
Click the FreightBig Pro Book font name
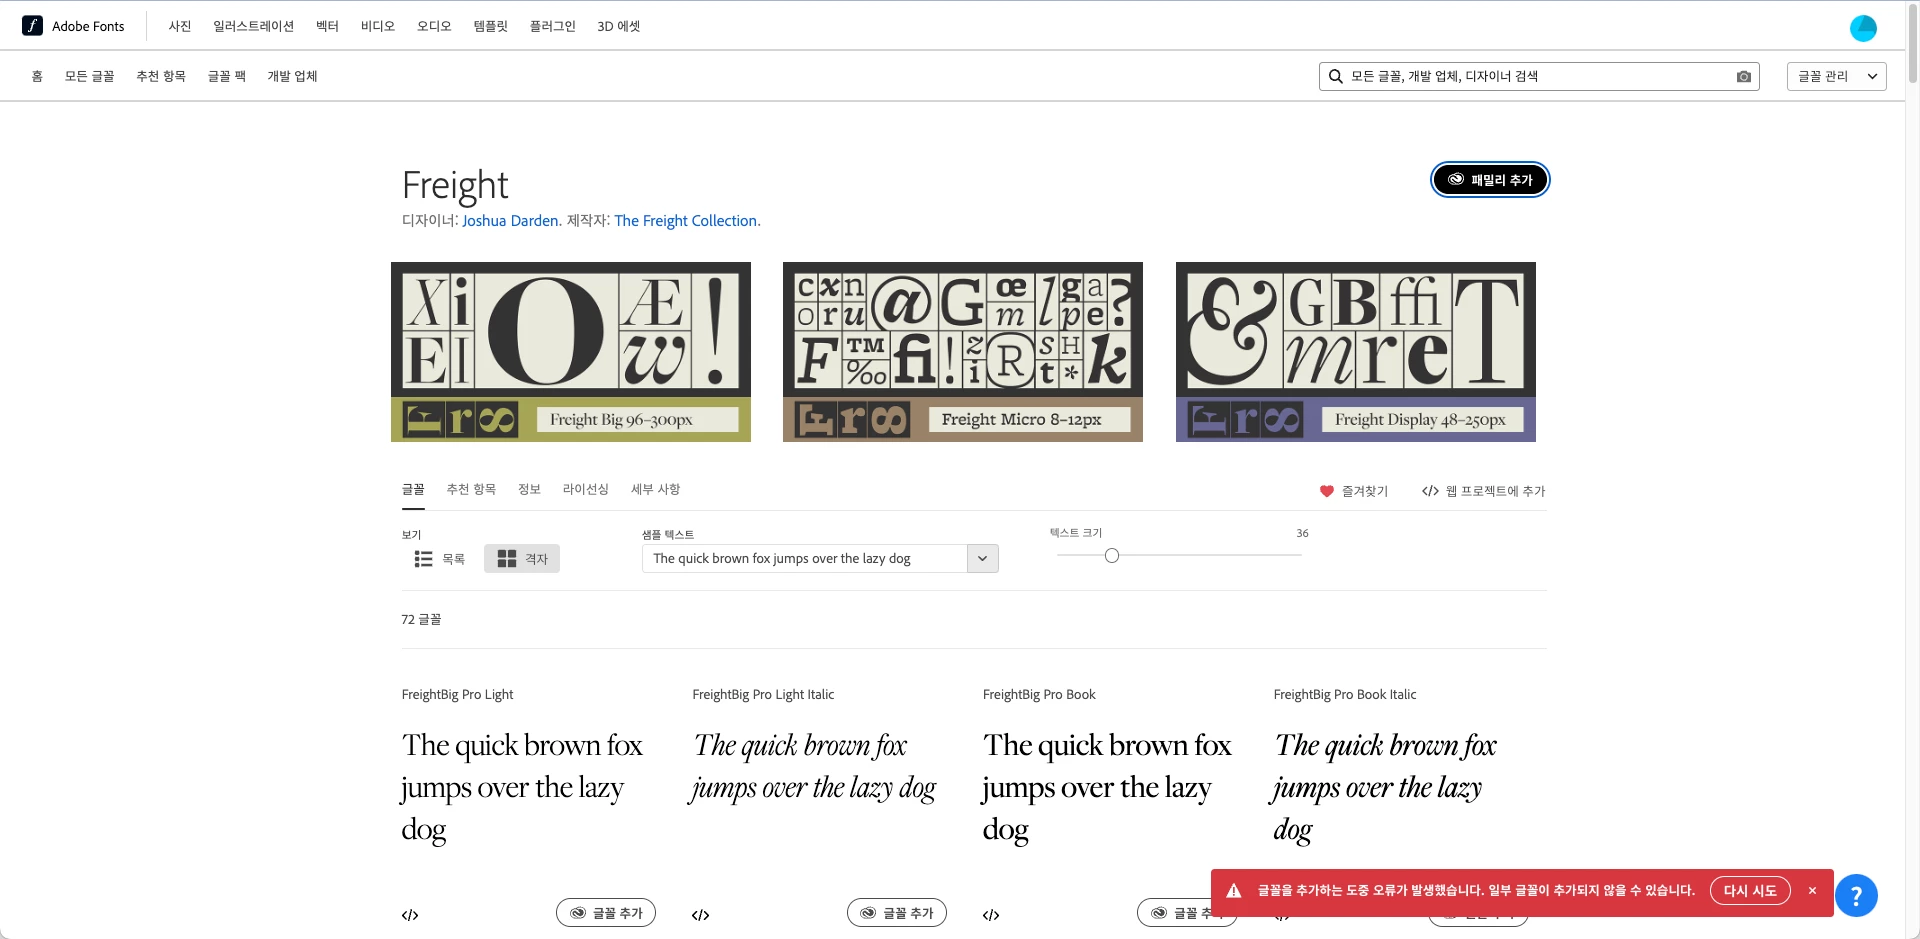click(x=1039, y=694)
